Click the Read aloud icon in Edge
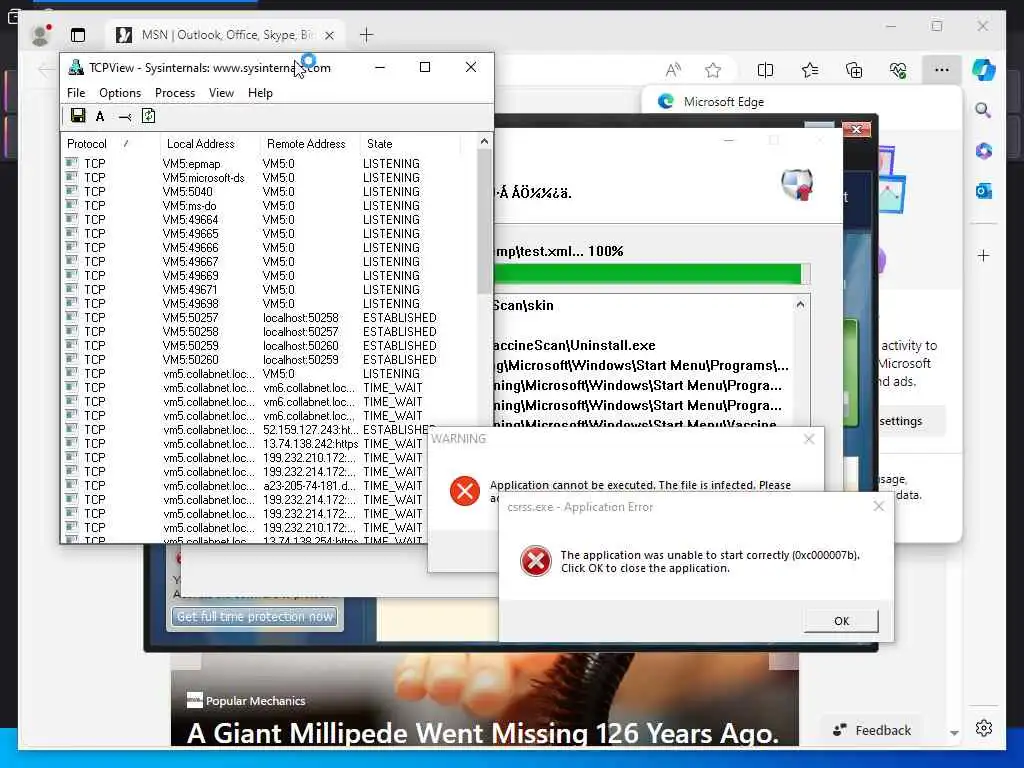The width and height of the screenshot is (1024, 768). pos(673,70)
